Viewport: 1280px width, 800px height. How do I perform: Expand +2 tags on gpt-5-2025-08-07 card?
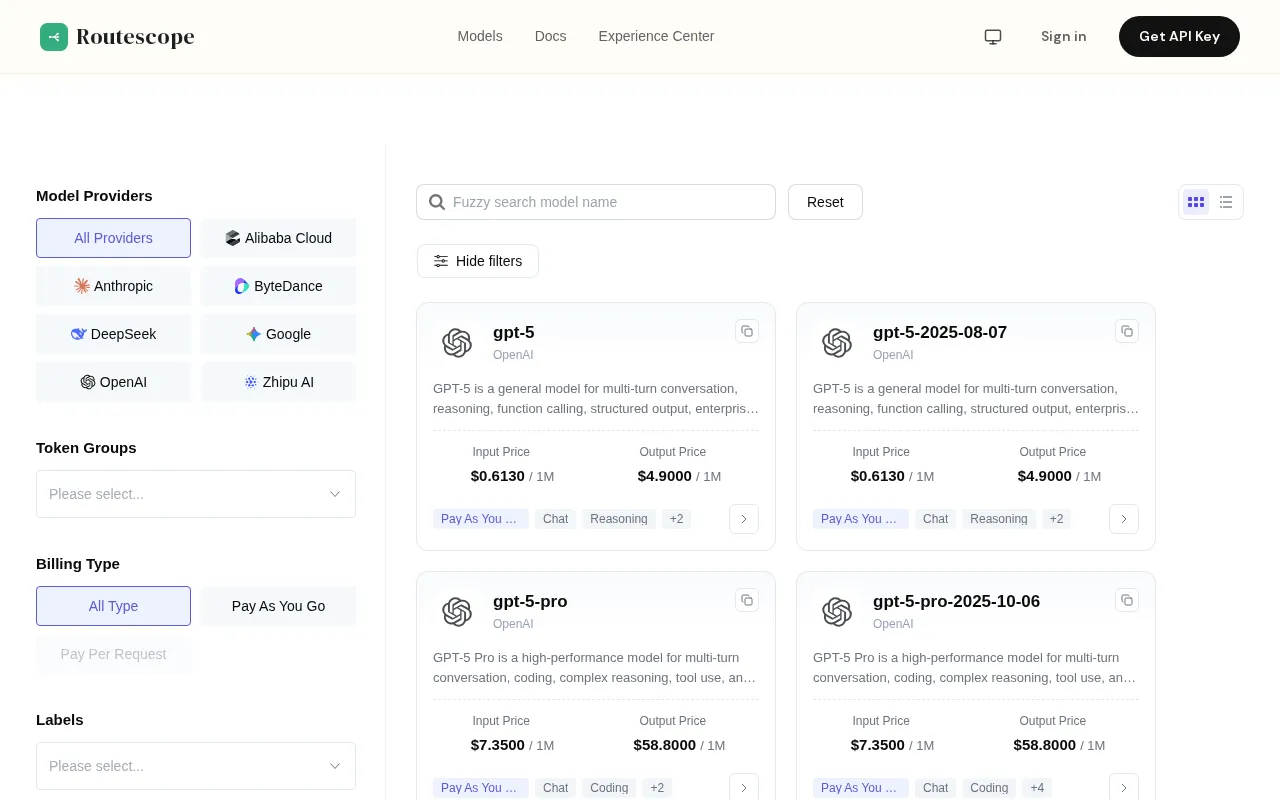pyautogui.click(x=1057, y=519)
